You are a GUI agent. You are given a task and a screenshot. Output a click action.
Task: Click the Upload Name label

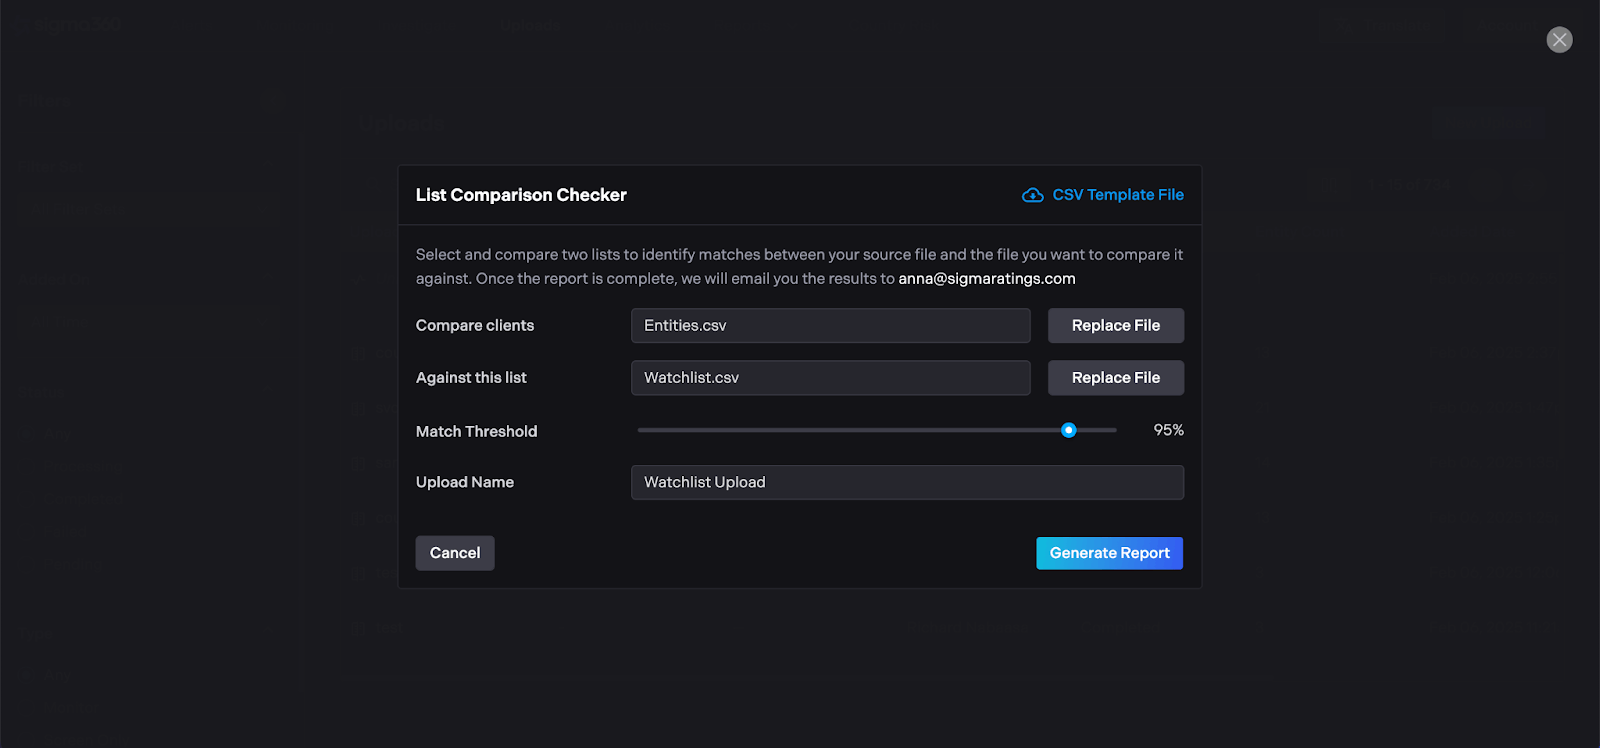point(465,482)
